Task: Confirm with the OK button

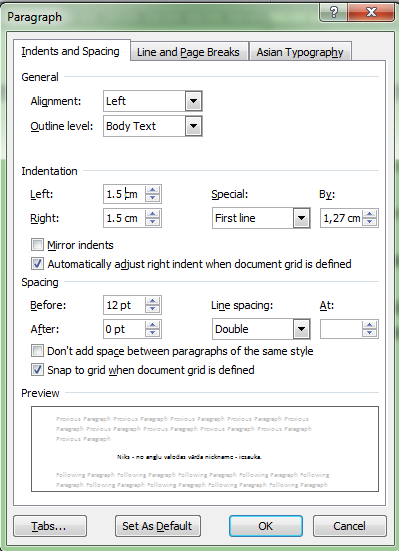Action: click(266, 526)
